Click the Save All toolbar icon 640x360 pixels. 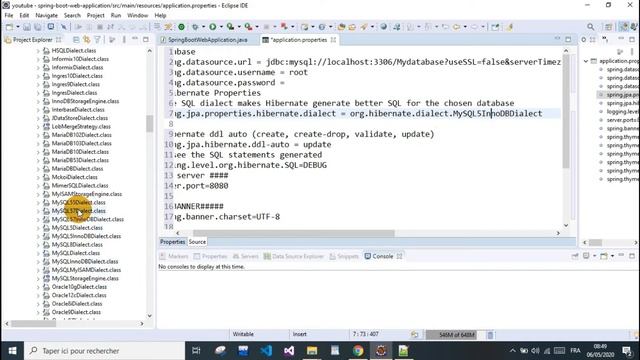tap(38, 27)
